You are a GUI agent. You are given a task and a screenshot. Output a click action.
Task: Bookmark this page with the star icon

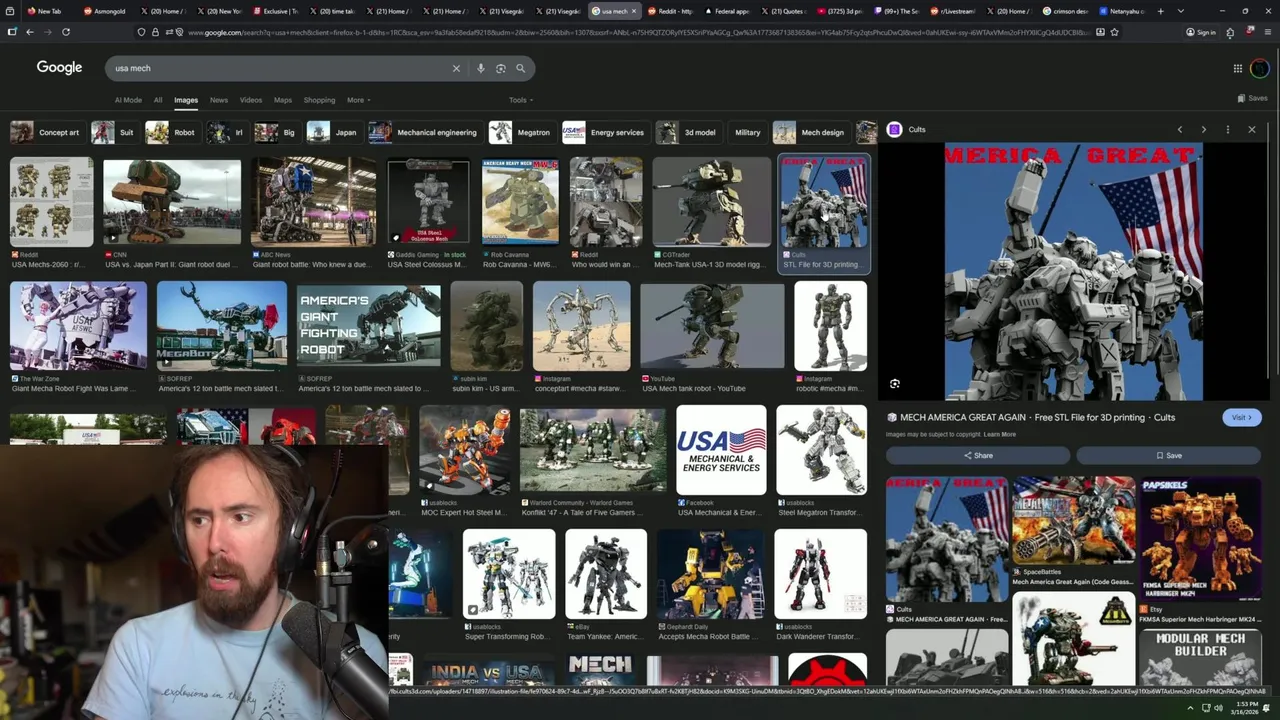coord(1114,32)
